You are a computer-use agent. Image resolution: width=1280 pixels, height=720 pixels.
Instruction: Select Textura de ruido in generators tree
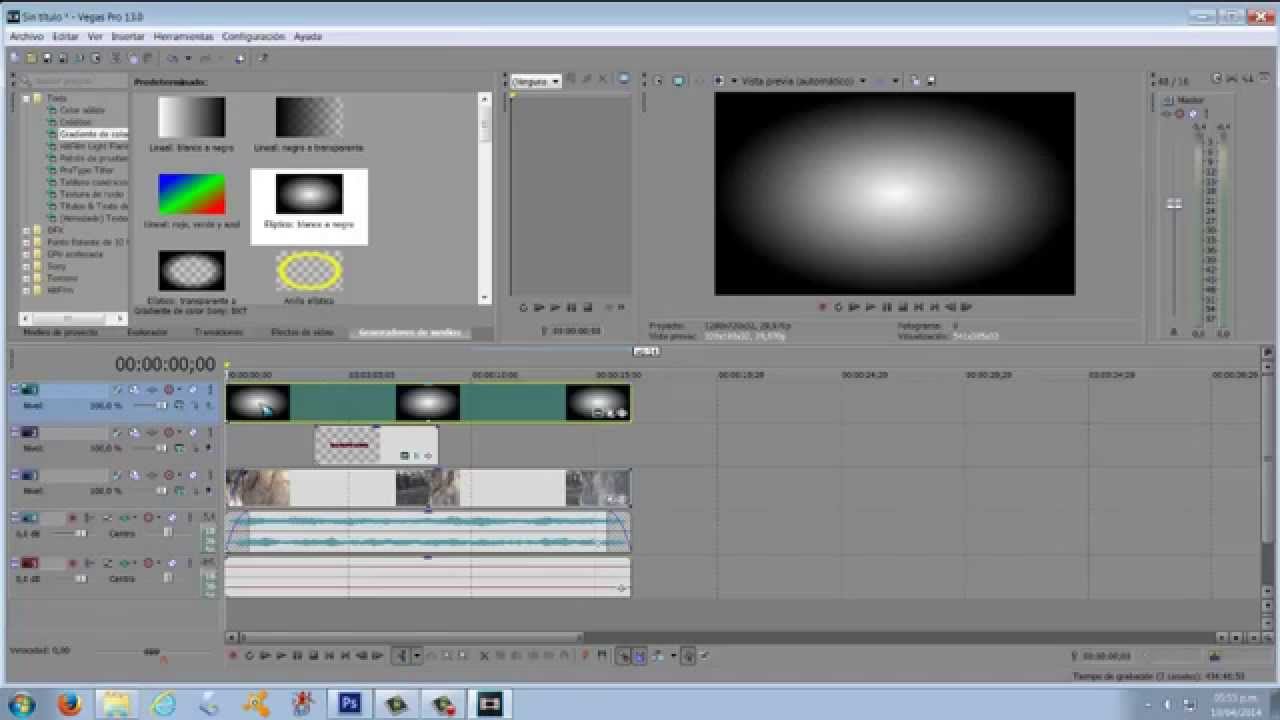pyautogui.click(x=92, y=194)
